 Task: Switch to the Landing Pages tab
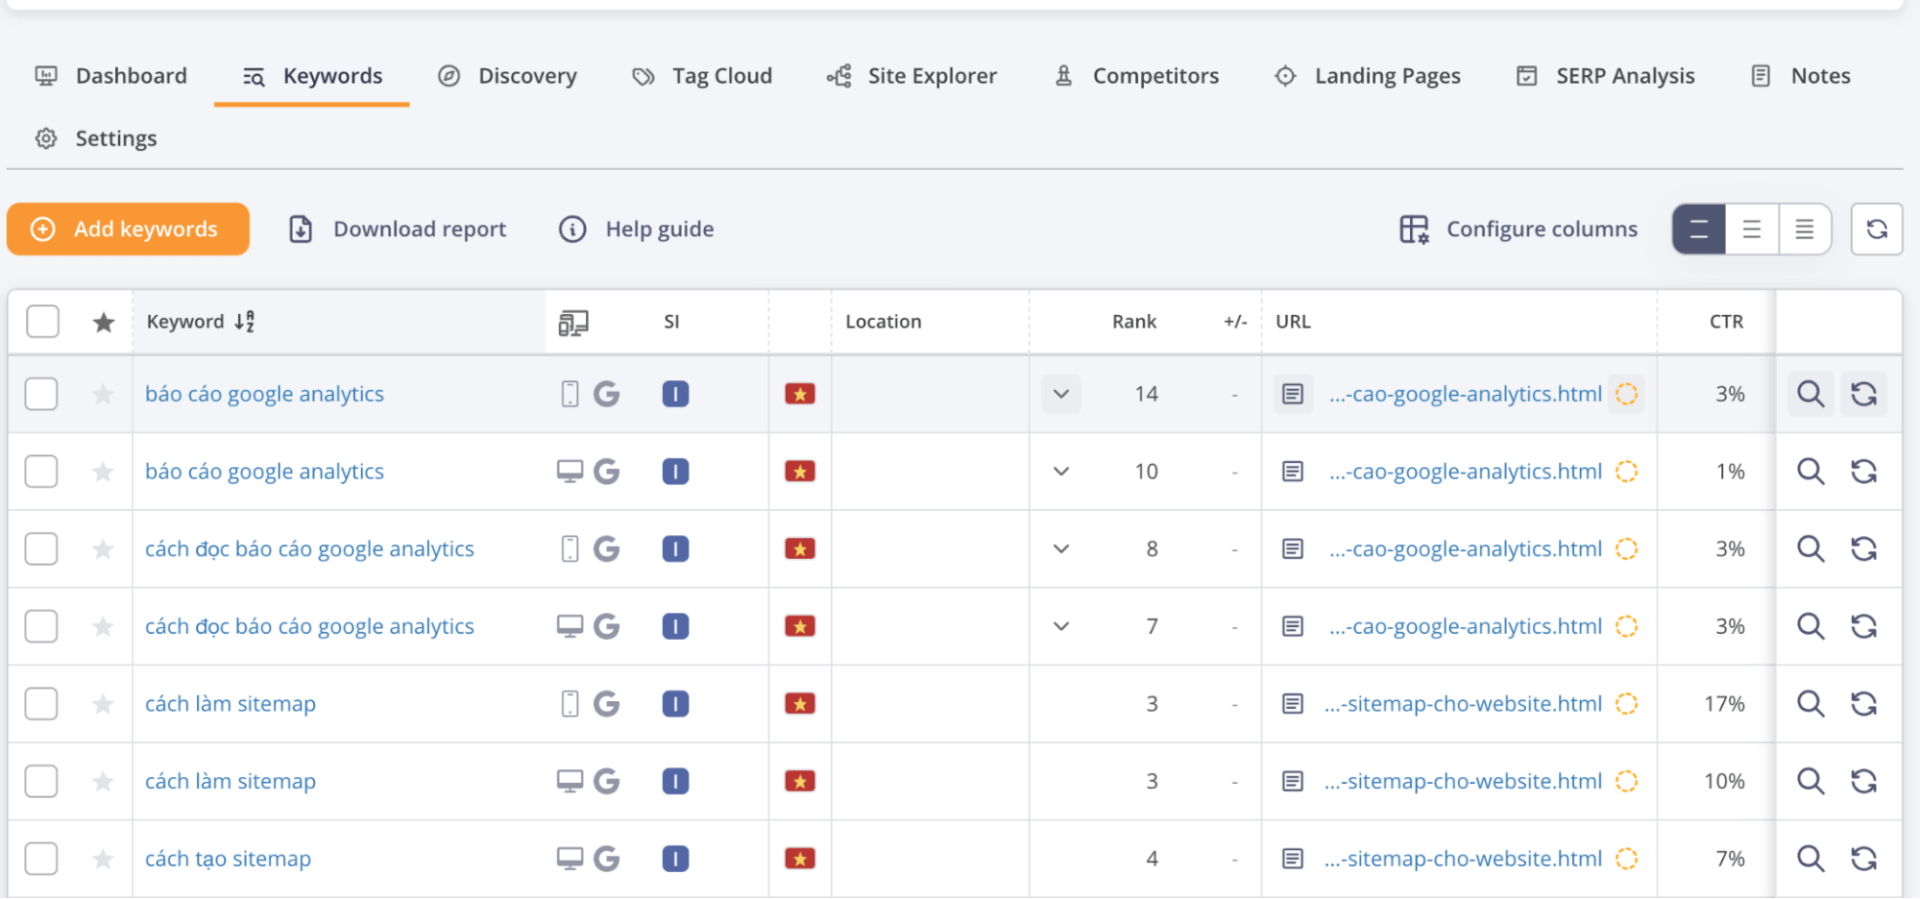[1367, 76]
